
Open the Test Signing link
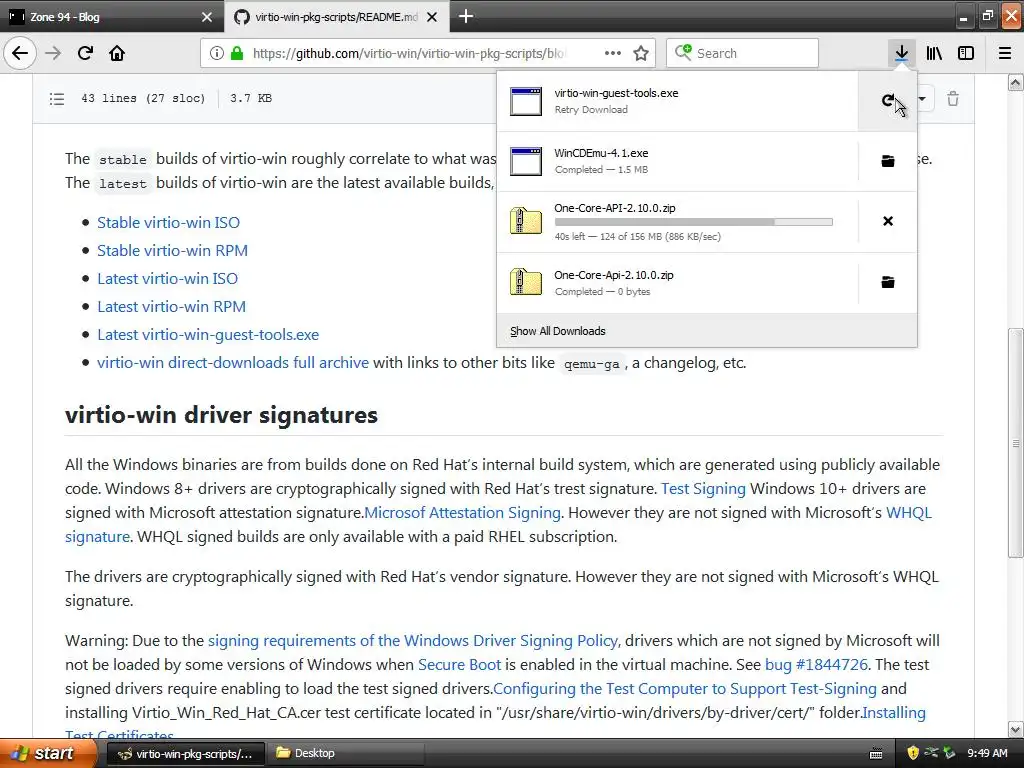pos(703,489)
